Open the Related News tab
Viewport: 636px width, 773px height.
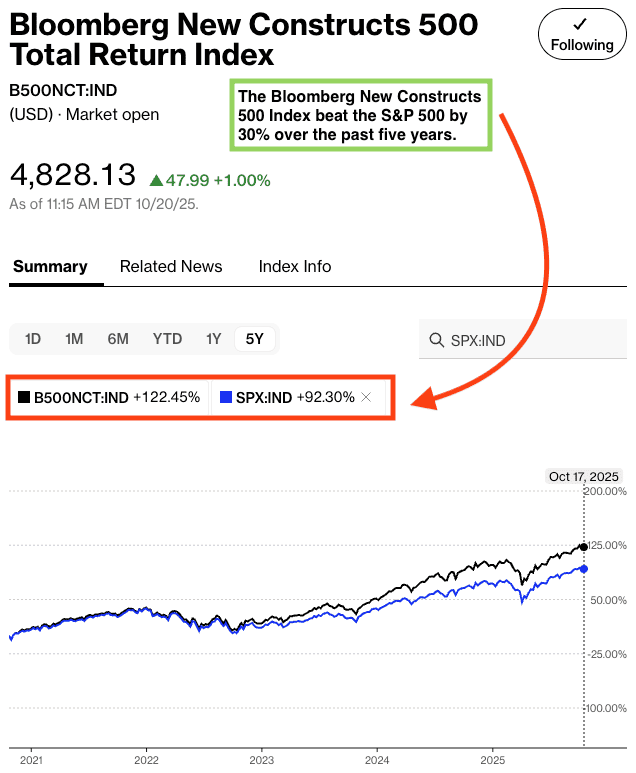coord(171,266)
